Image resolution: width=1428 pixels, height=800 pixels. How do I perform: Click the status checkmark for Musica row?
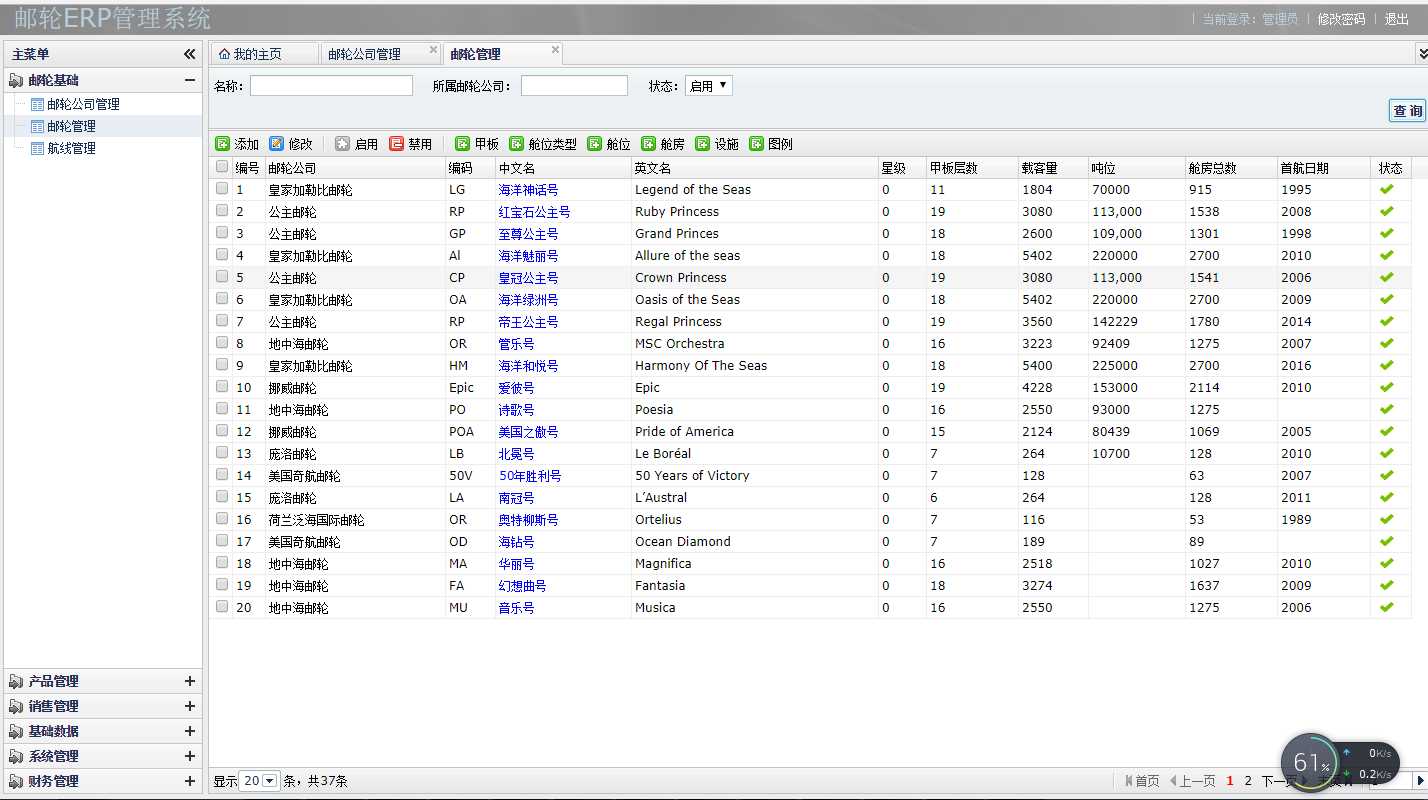1386,607
